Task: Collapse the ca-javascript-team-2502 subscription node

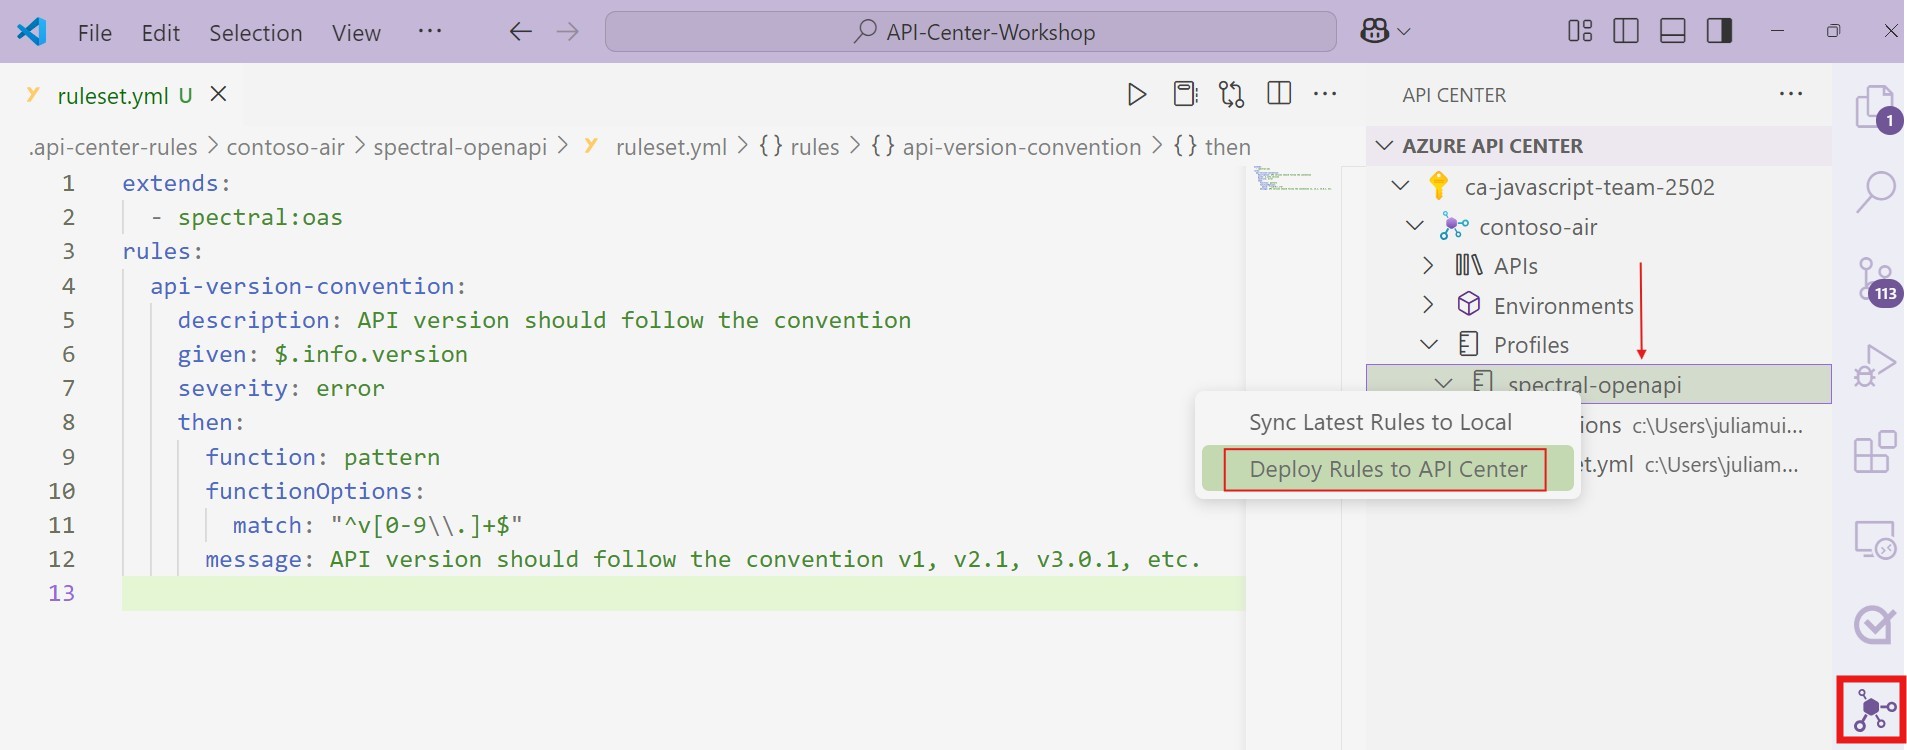Action: click(1401, 186)
